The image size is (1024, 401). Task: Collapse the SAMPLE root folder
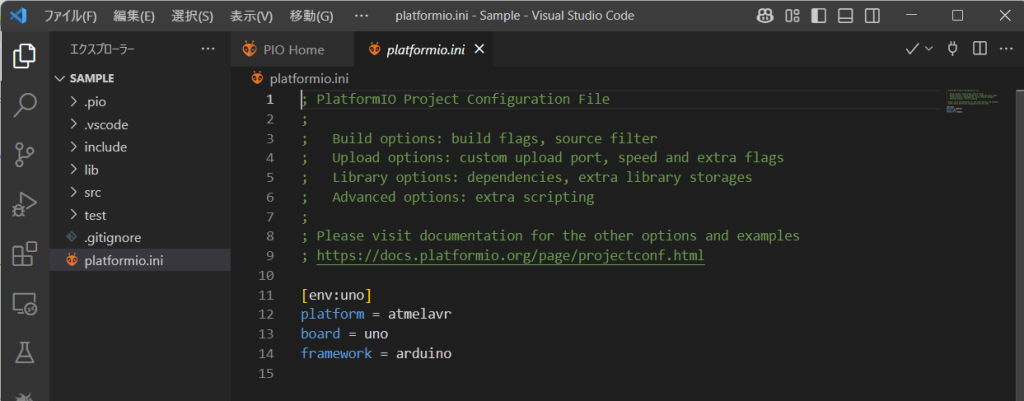58,78
